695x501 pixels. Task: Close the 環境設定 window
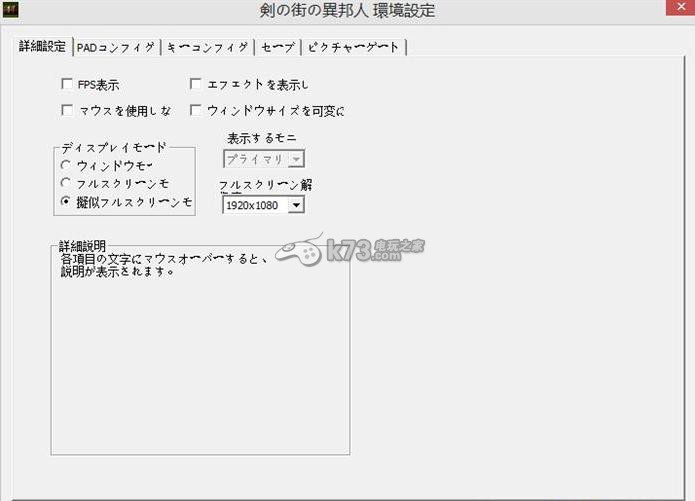[x=671, y=10]
